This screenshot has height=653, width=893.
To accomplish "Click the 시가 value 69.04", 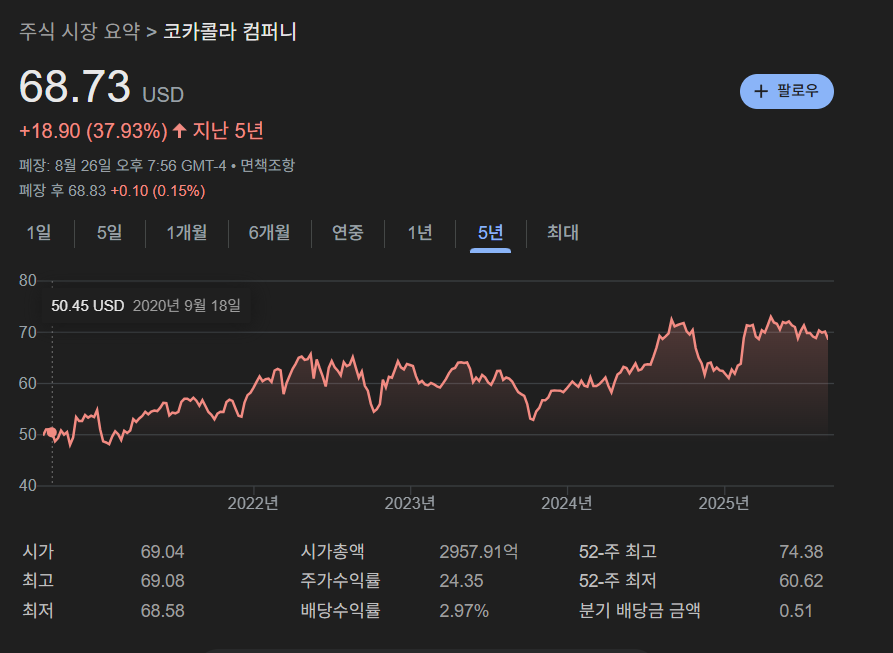I will click(162, 552).
